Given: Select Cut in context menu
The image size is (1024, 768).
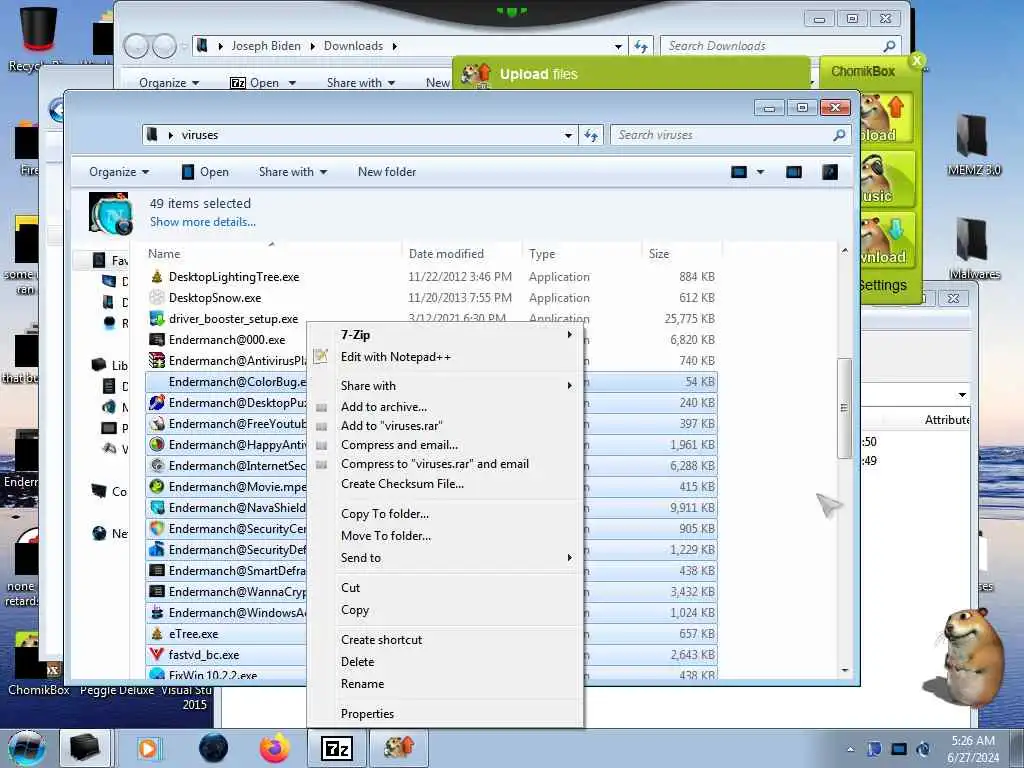Looking at the screenshot, I should pos(444,588).
